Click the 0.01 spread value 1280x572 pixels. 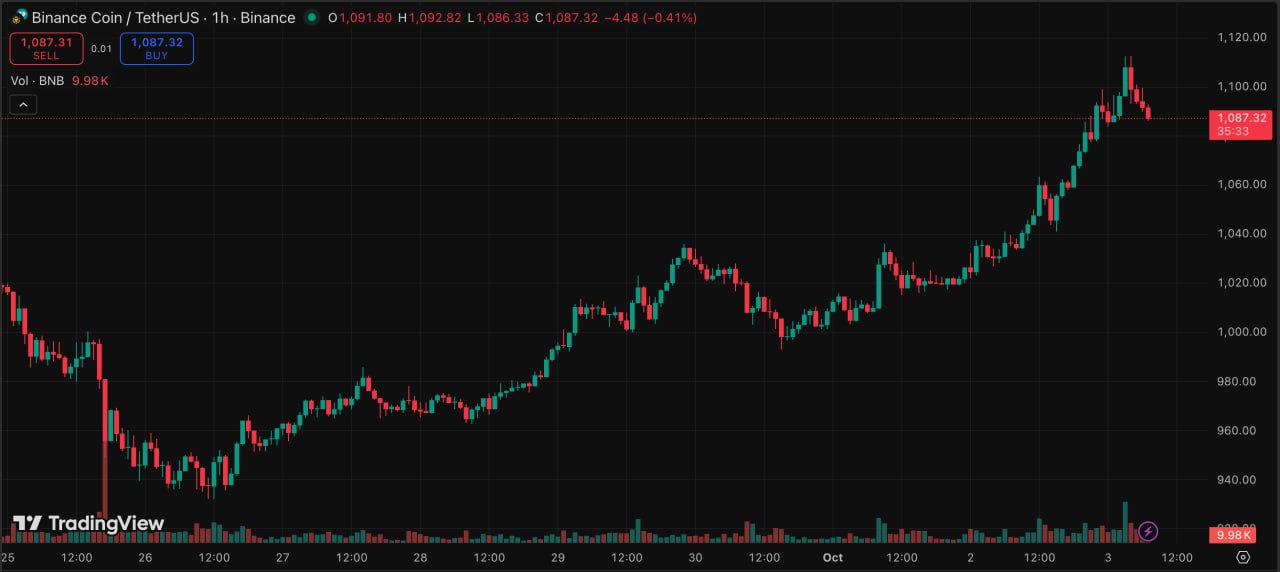101,48
